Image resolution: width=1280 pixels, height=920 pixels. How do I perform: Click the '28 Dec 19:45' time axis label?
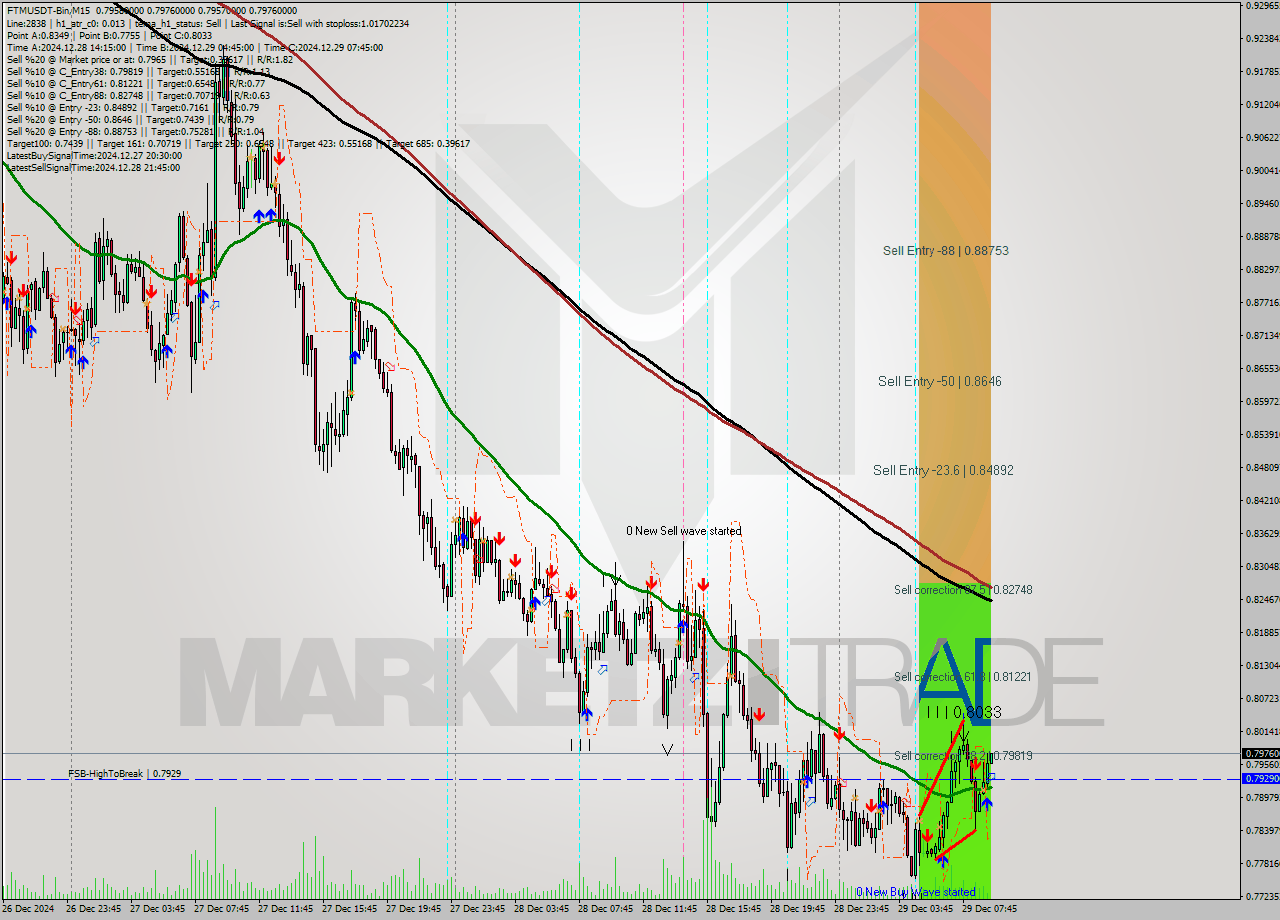(798, 909)
